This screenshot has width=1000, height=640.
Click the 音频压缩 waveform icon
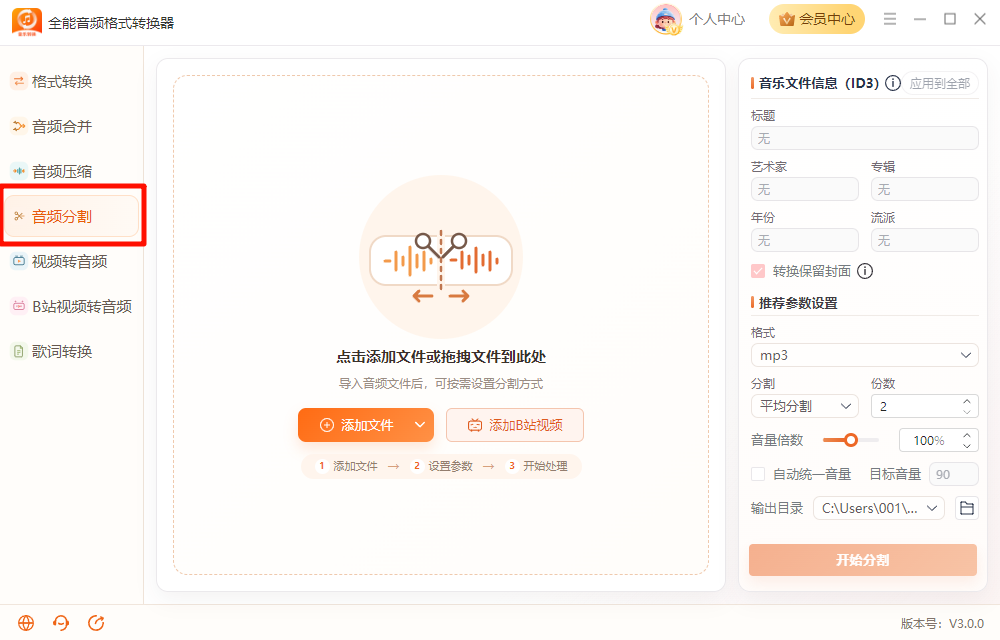pyautogui.click(x=18, y=171)
